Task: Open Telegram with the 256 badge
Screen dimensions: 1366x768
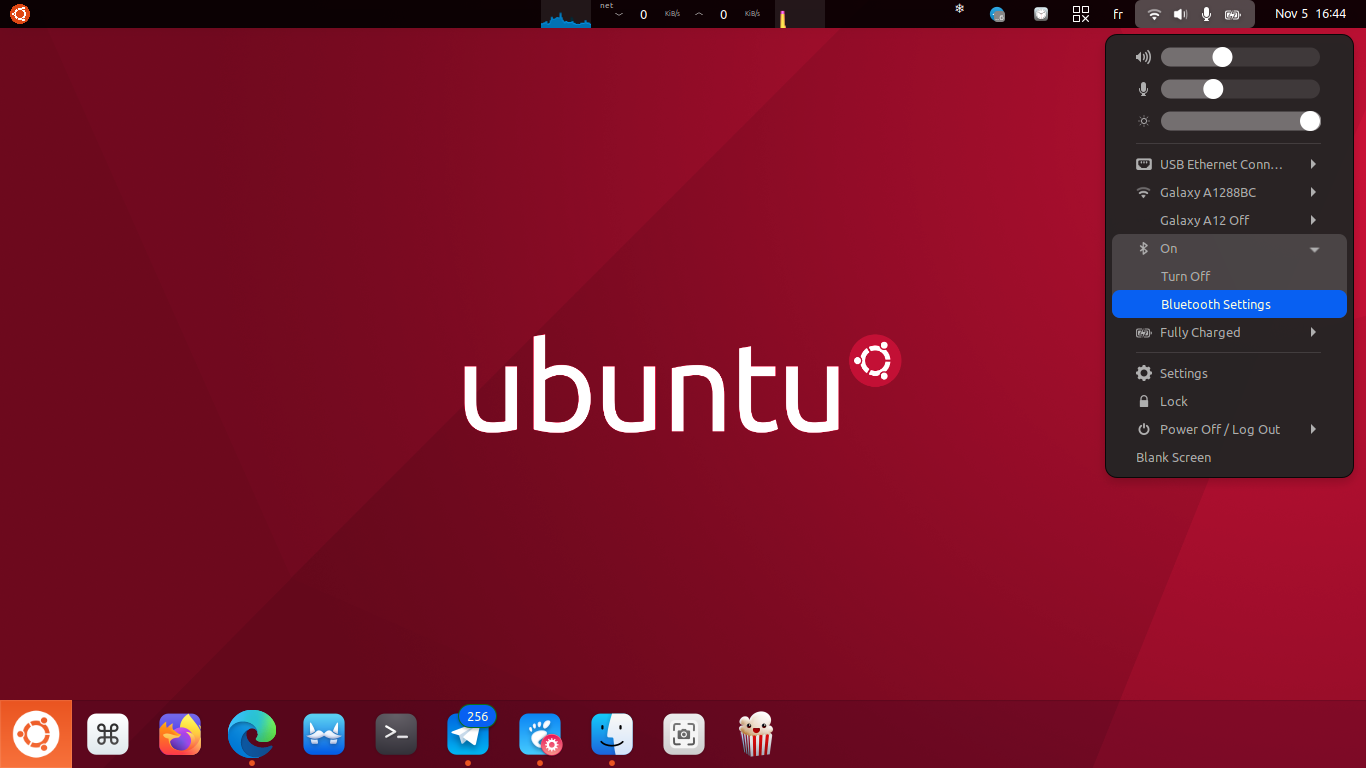Action: pos(468,735)
